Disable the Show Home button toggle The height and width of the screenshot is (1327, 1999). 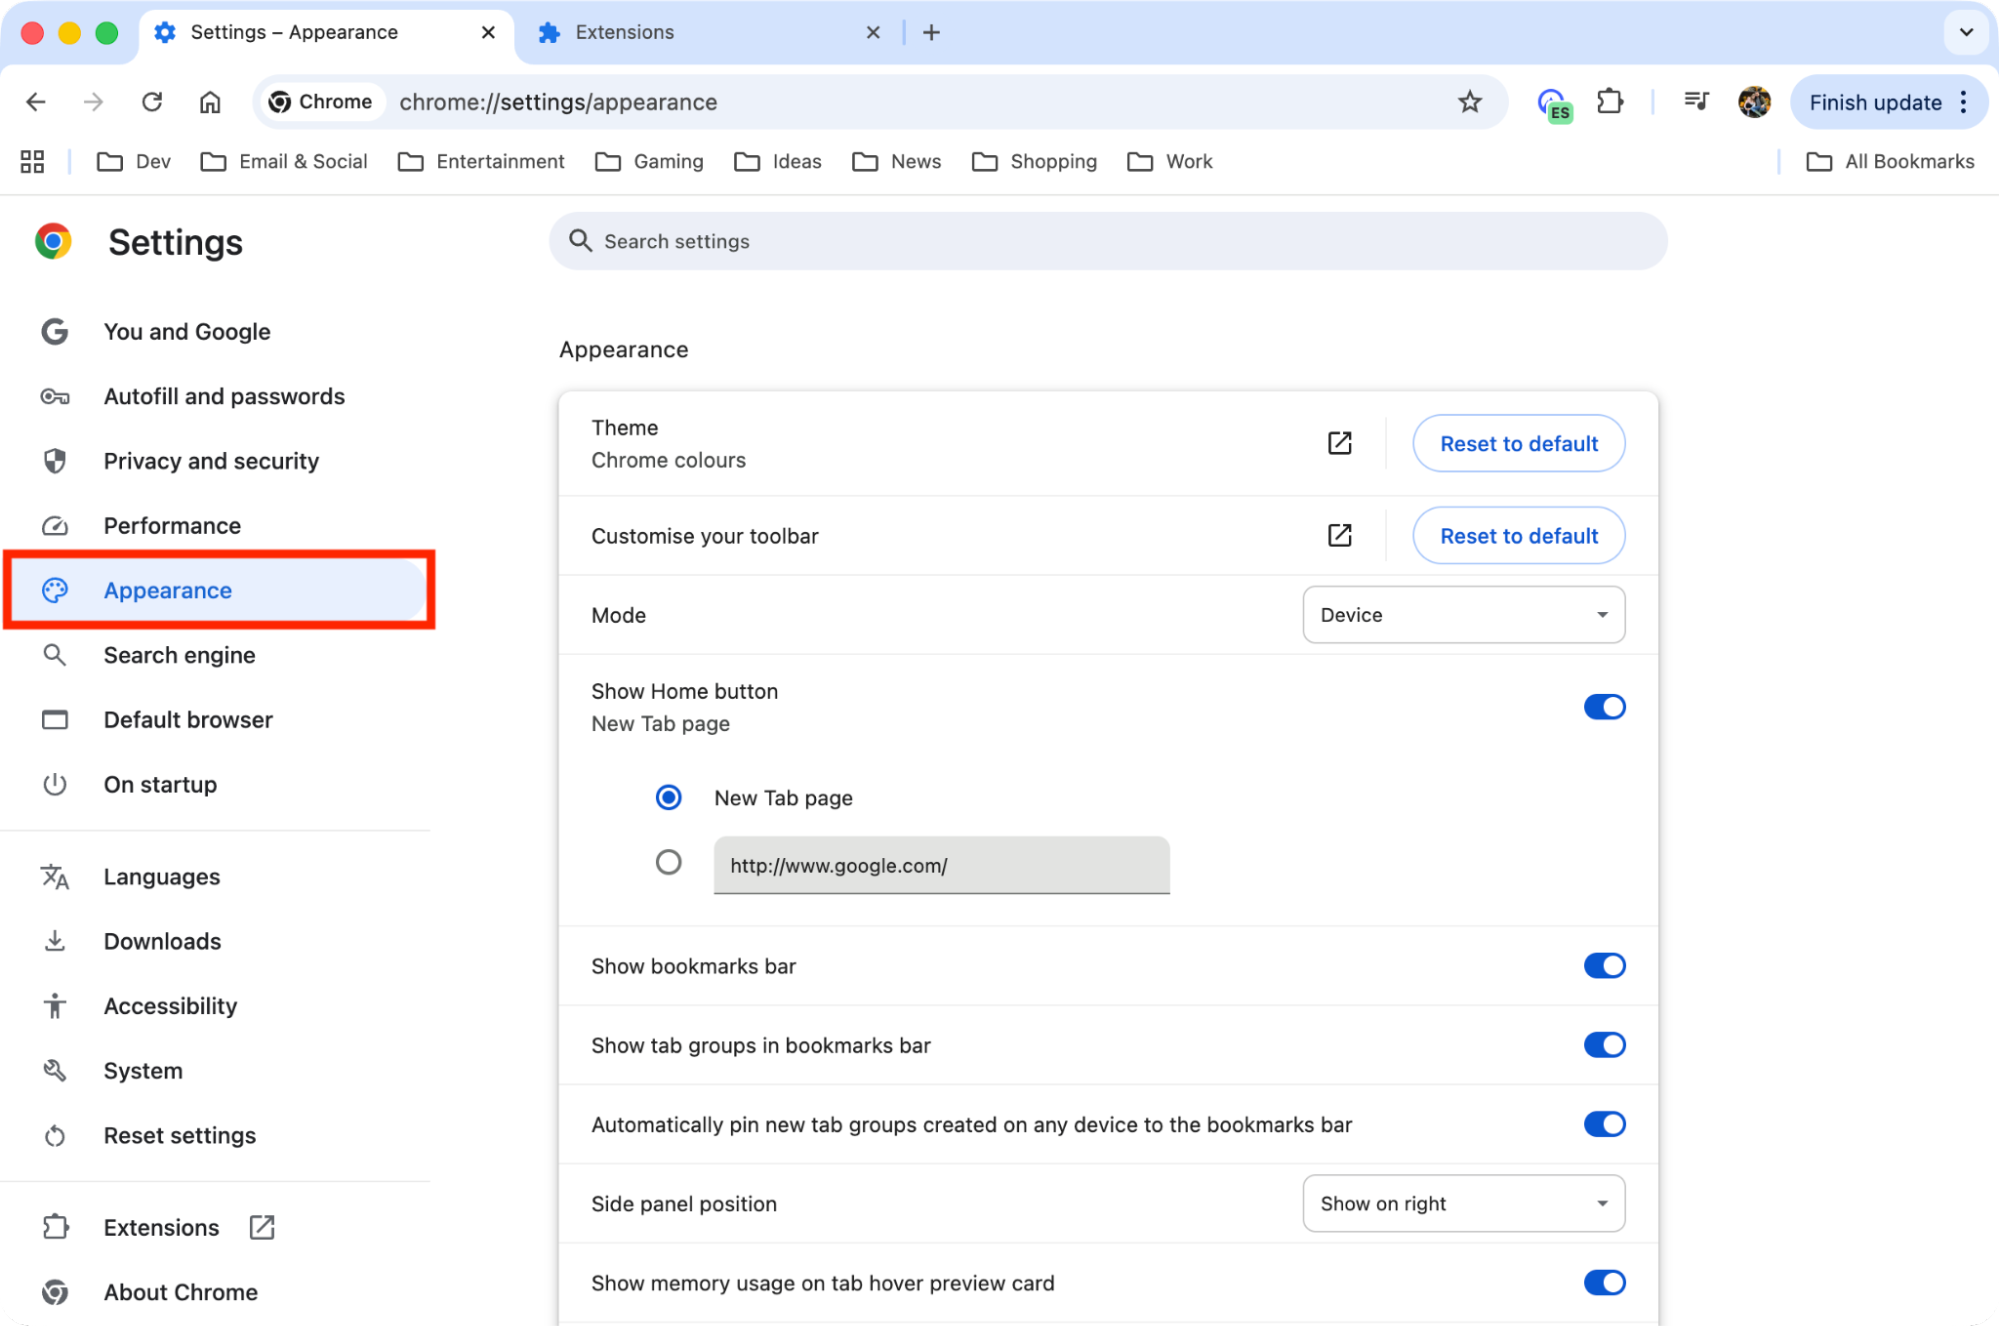click(1604, 706)
